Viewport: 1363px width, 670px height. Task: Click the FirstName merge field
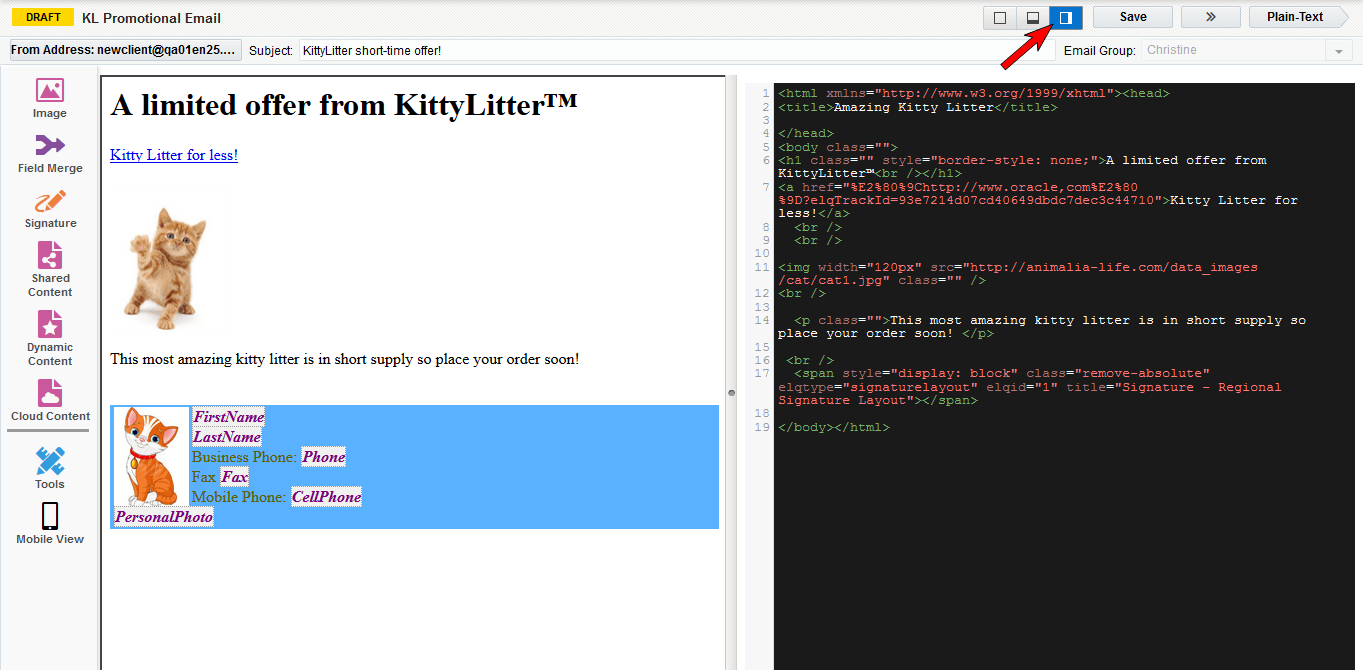pos(229,417)
